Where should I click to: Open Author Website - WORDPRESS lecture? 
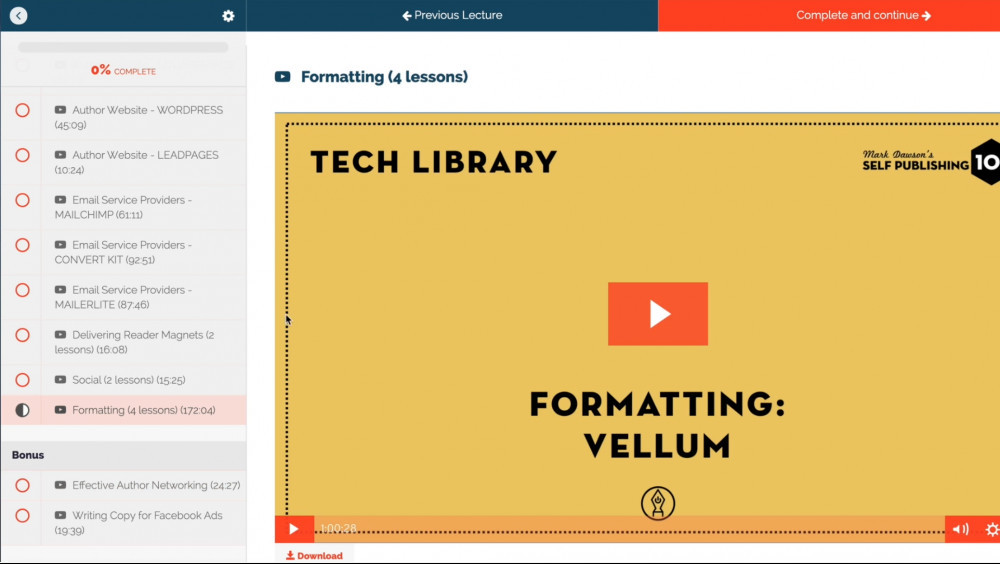tap(139, 117)
